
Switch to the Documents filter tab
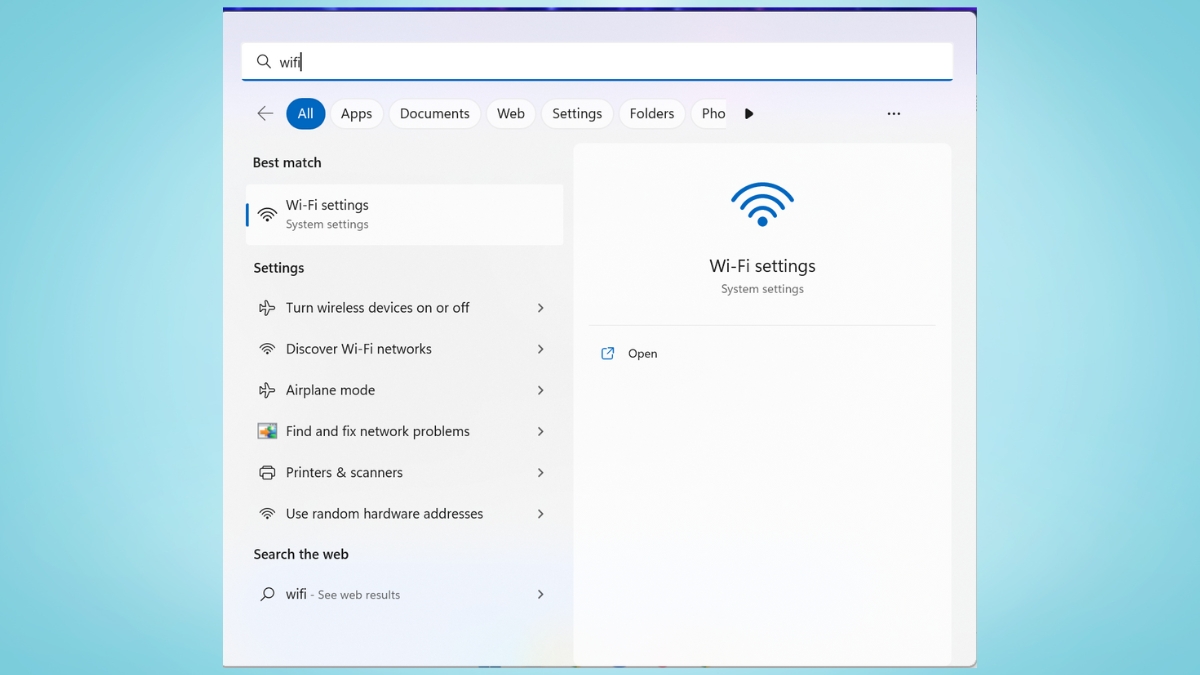point(434,113)
